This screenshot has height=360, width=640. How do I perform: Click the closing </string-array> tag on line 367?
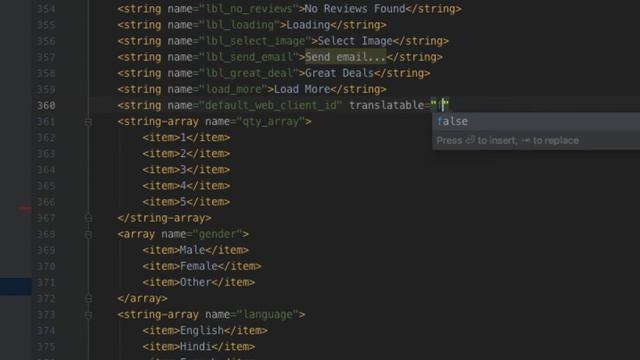click(x=164, y=218)
